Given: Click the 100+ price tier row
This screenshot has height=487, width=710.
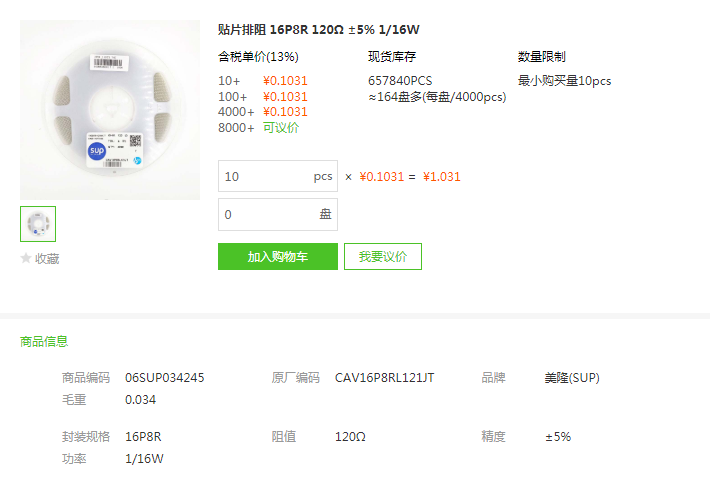Looking at the screenshot, I should (x=263, y=96).
